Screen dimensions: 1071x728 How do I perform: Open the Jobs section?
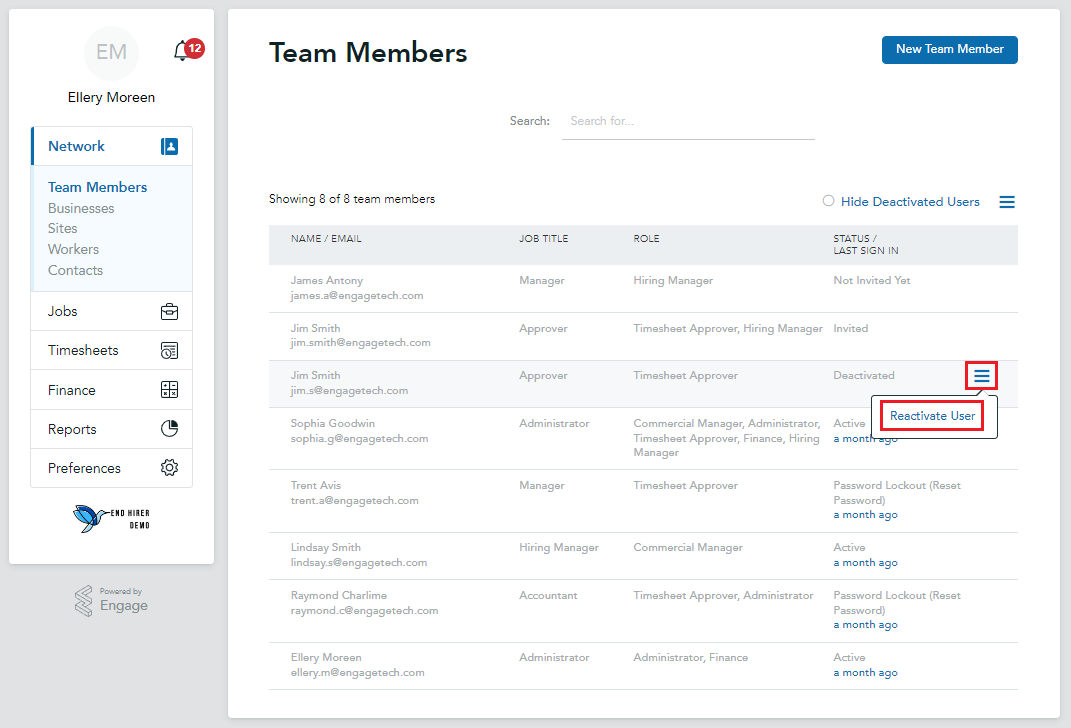112,311
